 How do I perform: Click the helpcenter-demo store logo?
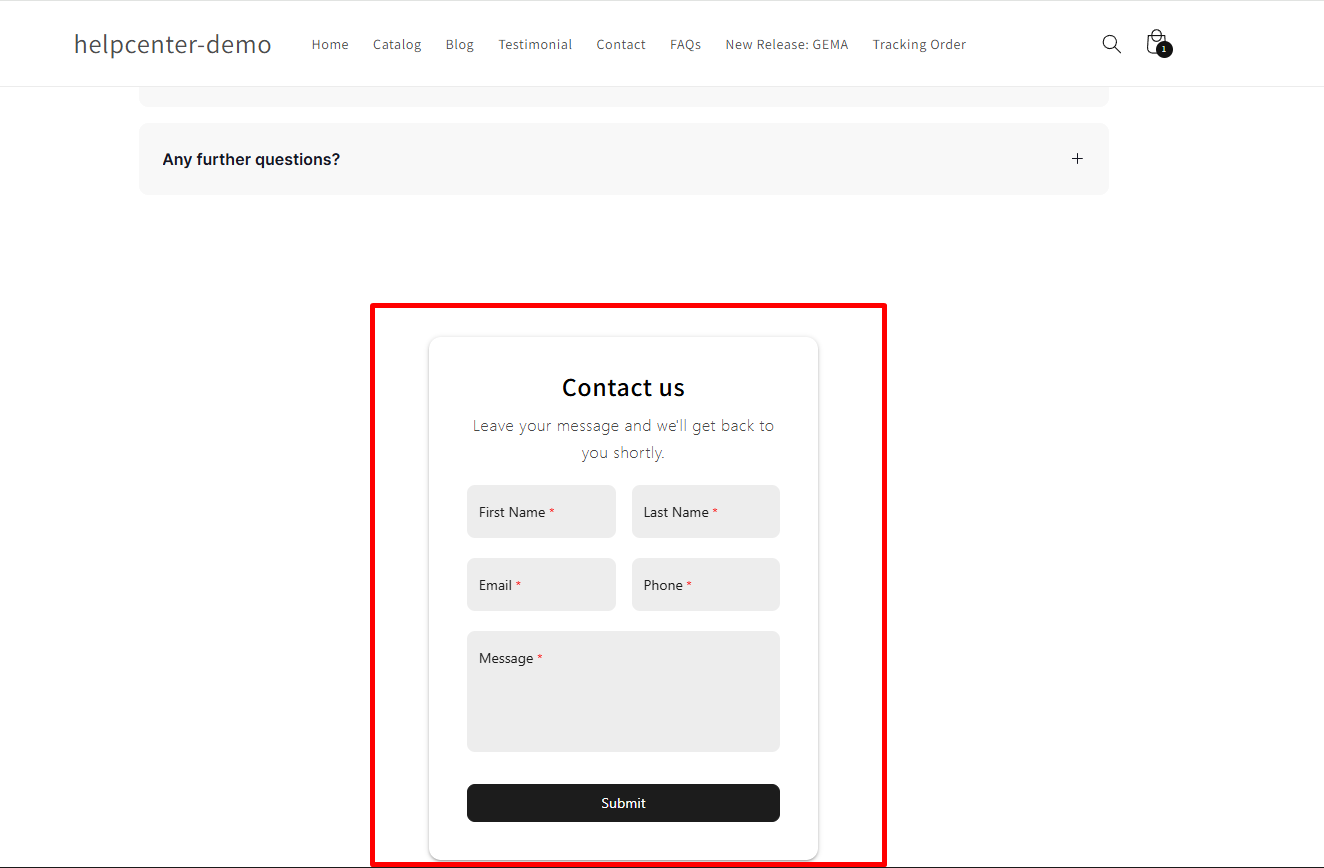coord(173,44)
